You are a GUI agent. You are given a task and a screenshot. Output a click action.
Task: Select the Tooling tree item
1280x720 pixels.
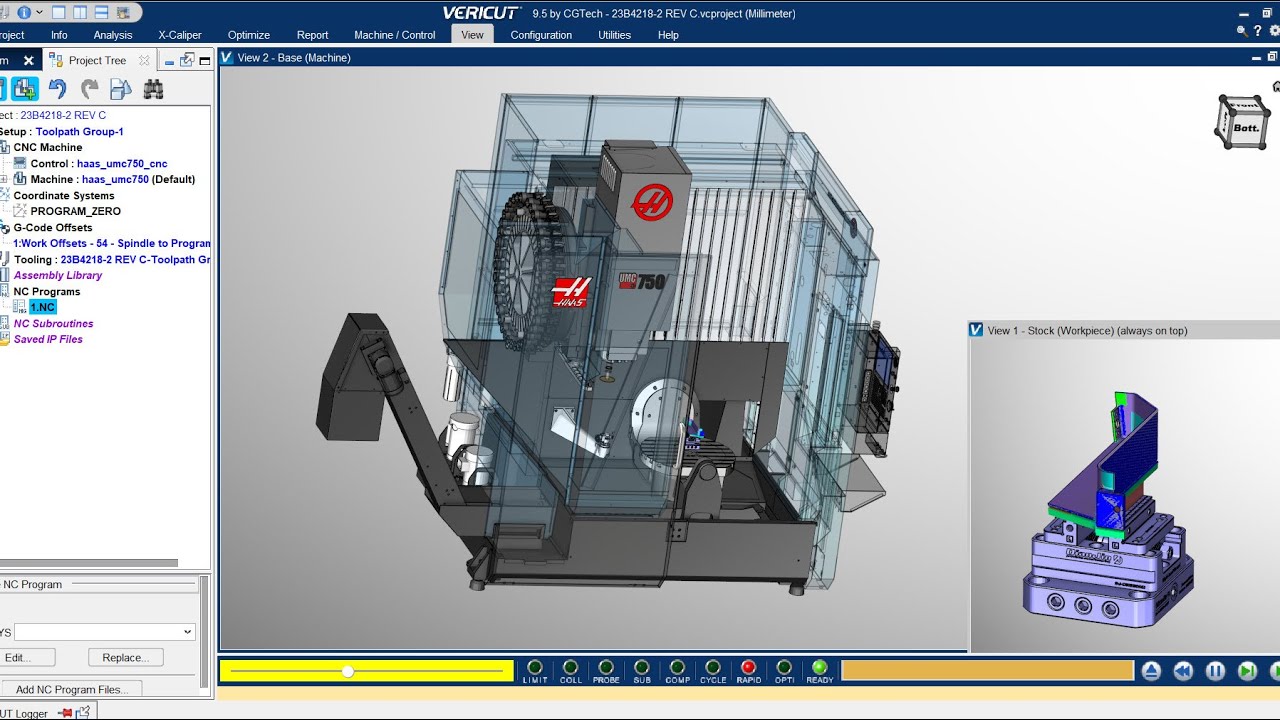112,259
